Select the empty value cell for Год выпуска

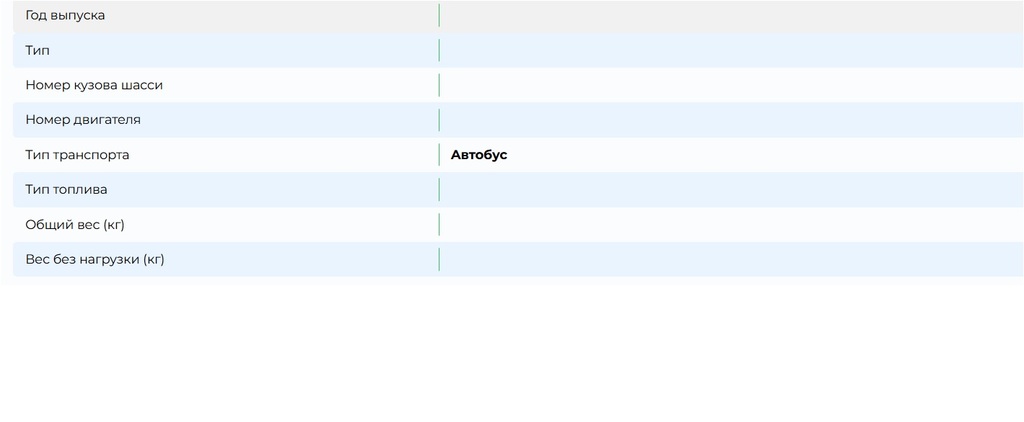730,16
